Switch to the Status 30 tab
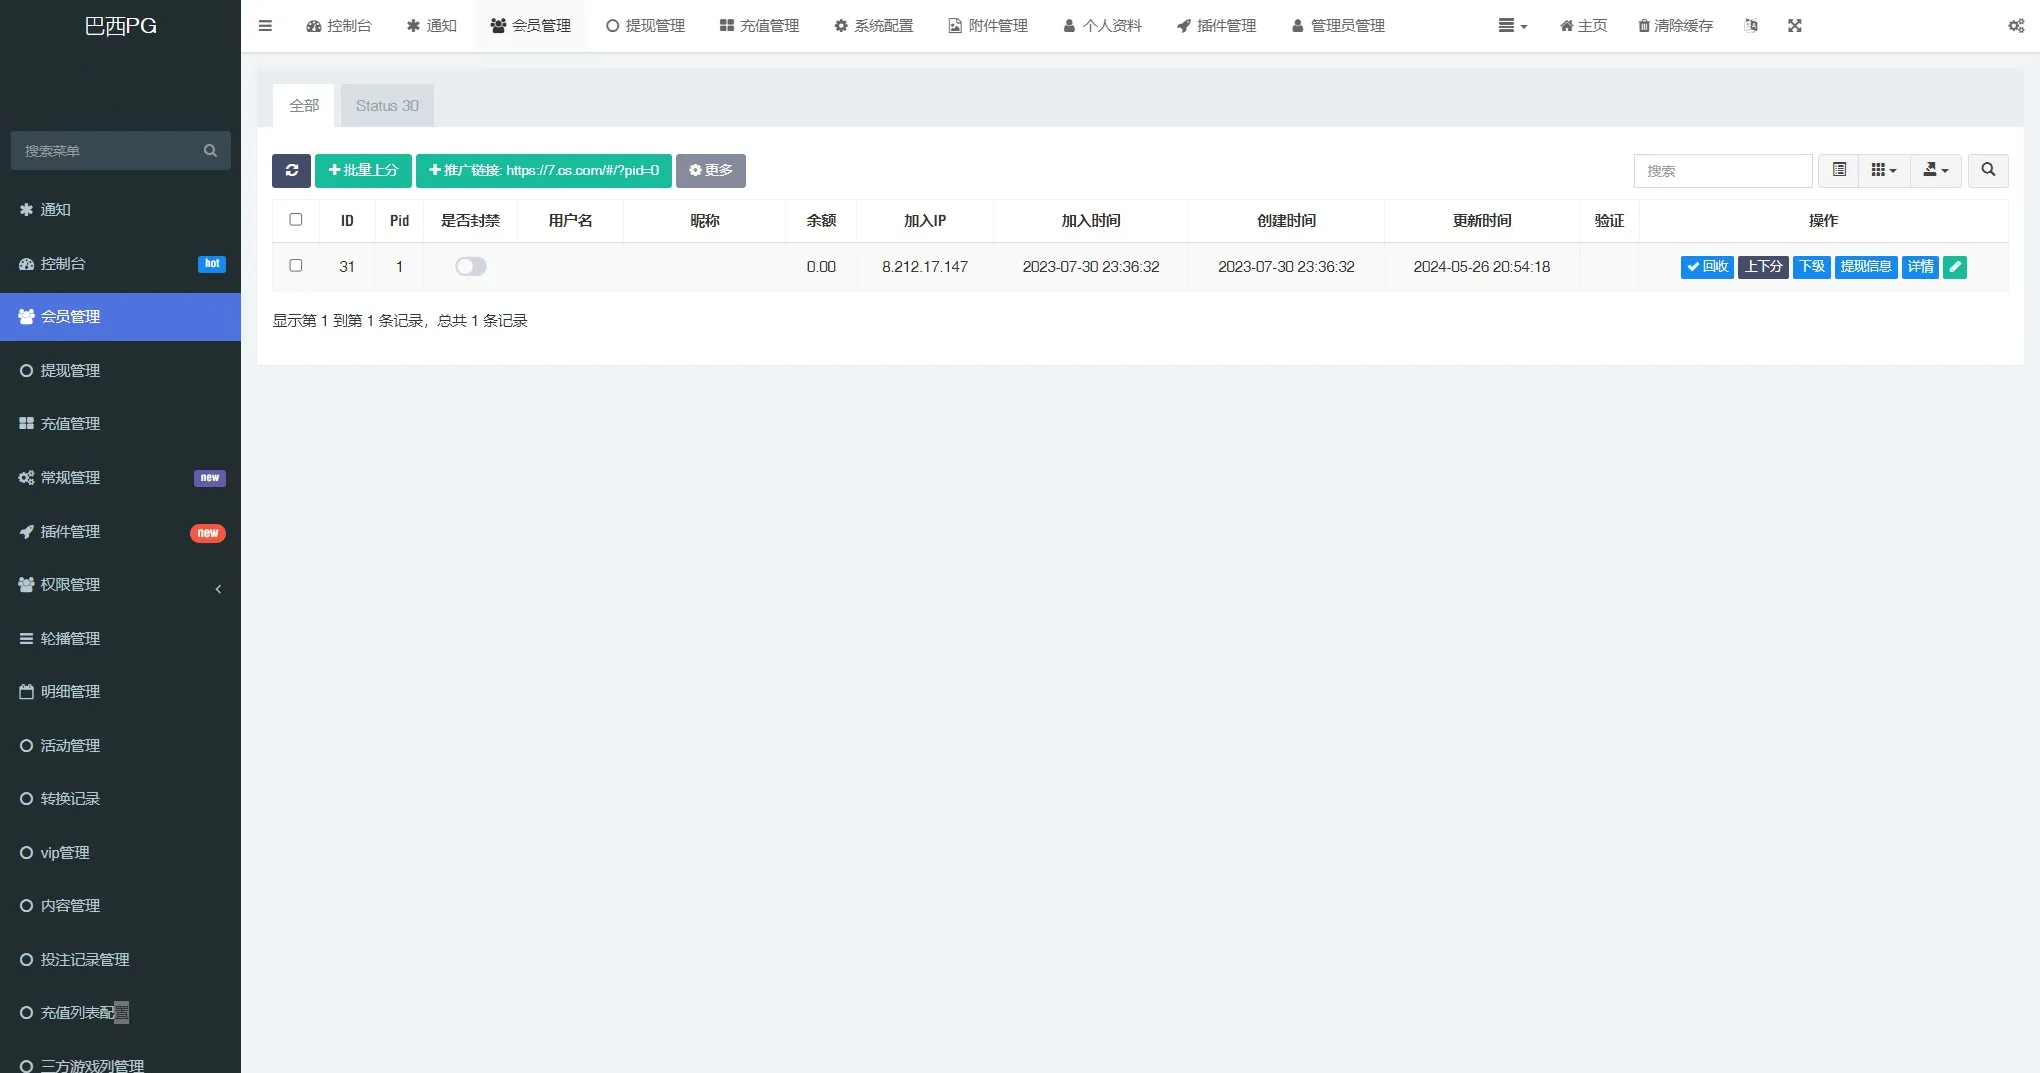This screenshot has width=2040, height=1073. point(386,105)
